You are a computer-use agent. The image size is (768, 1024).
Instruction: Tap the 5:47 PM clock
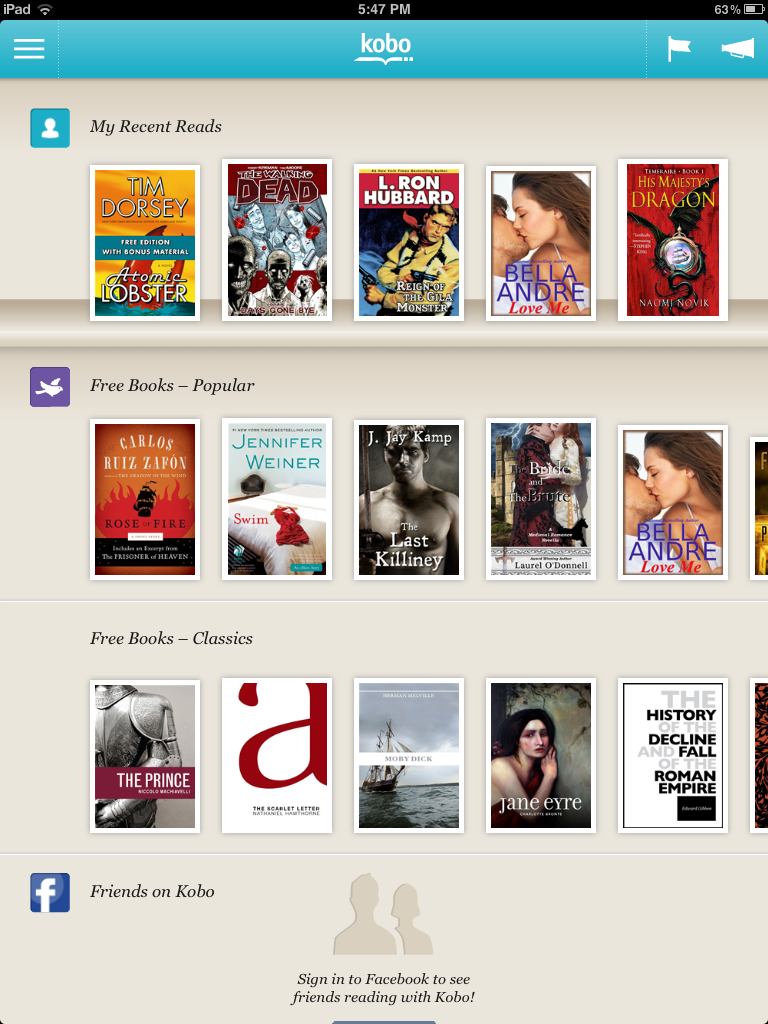coord(384,9)
